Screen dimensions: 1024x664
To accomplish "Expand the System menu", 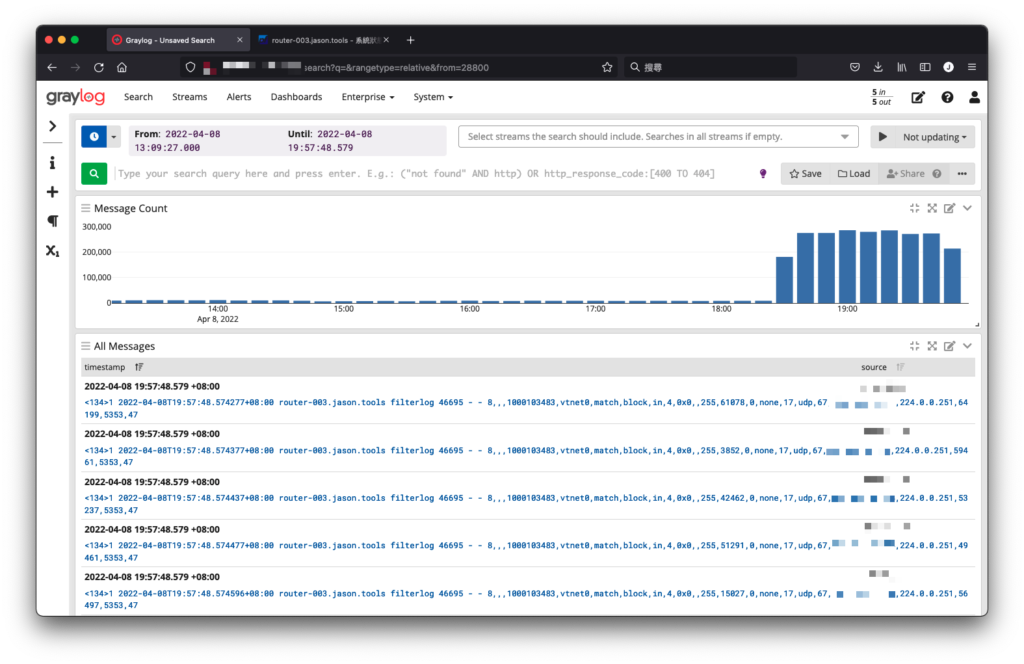I will click(x=433, y=97).
